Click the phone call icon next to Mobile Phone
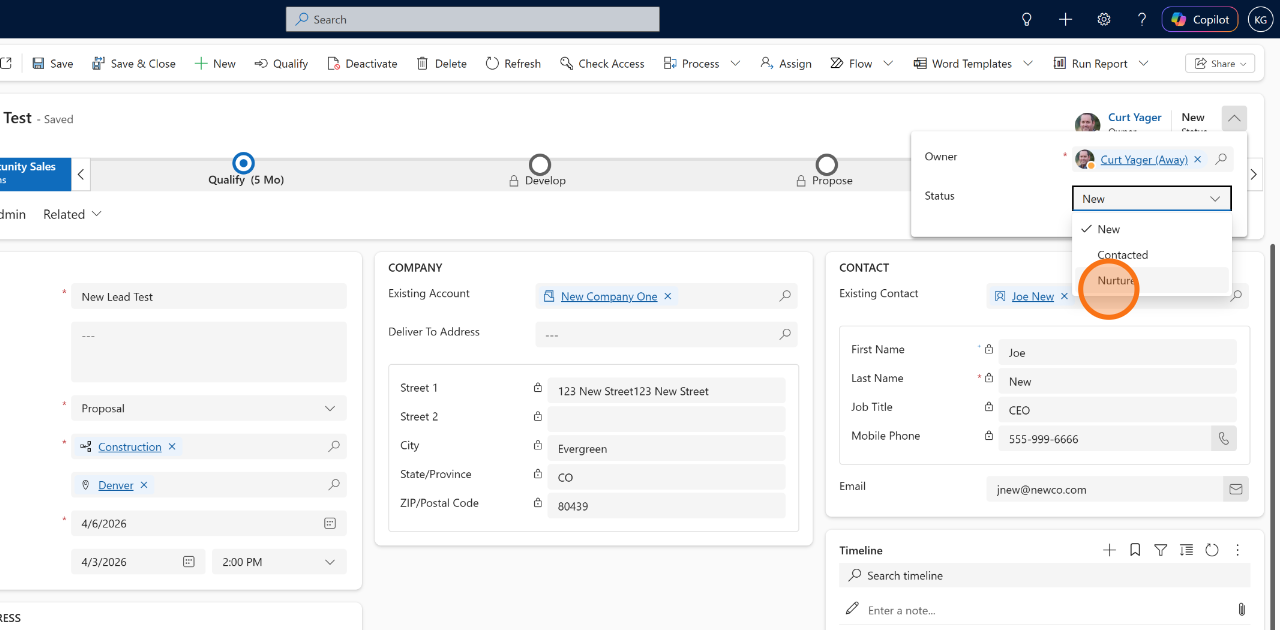1280x630 pixels. point(1223,438)
